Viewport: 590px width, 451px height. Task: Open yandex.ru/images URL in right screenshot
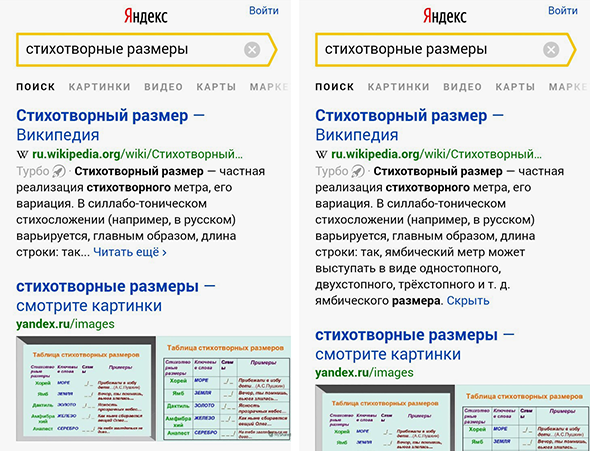tap(364, 373)
